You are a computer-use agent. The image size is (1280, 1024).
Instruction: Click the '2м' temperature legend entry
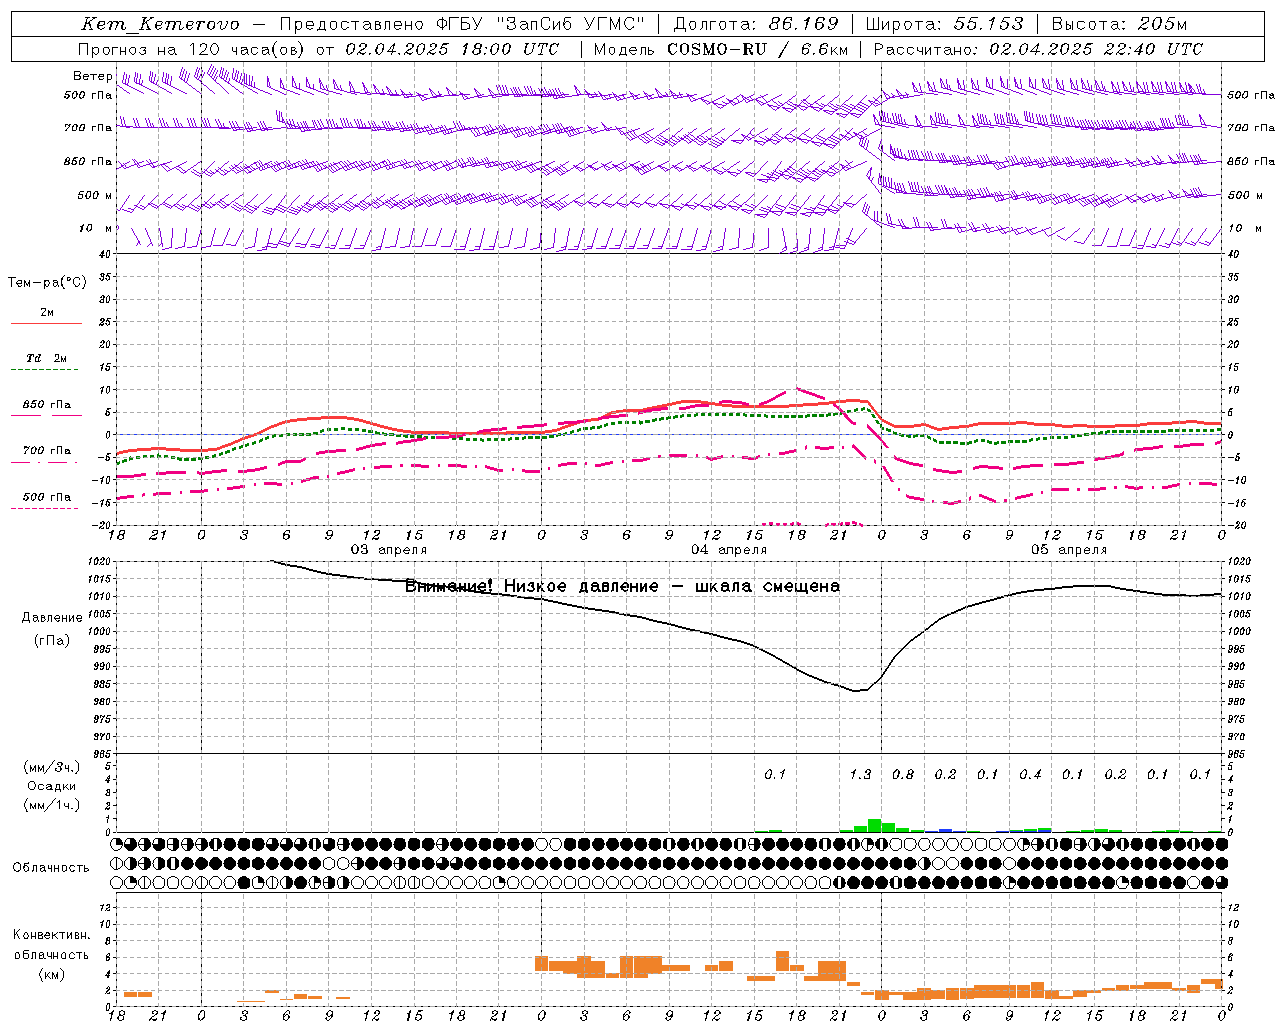click(x=47, y=313)
